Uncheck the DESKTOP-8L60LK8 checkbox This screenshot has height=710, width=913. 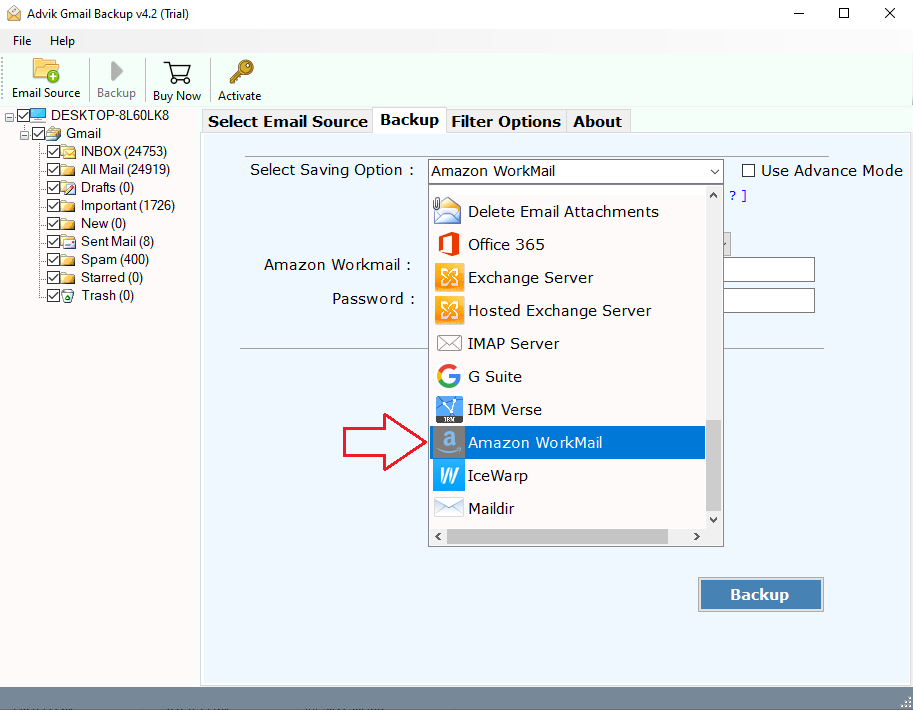pos(23,115)
